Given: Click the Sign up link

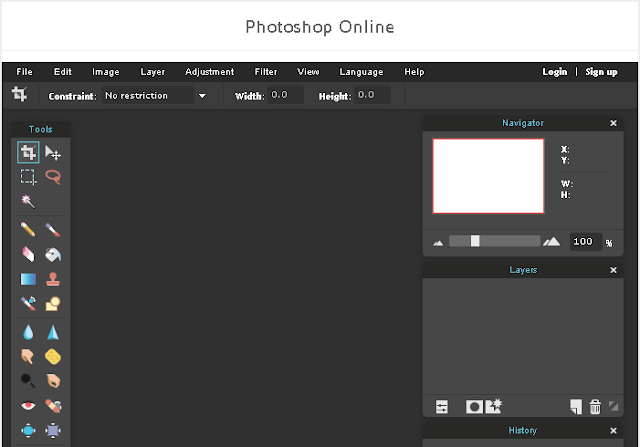Looking at the screenshot, I should pyautogui.click(x=601, y=72).
